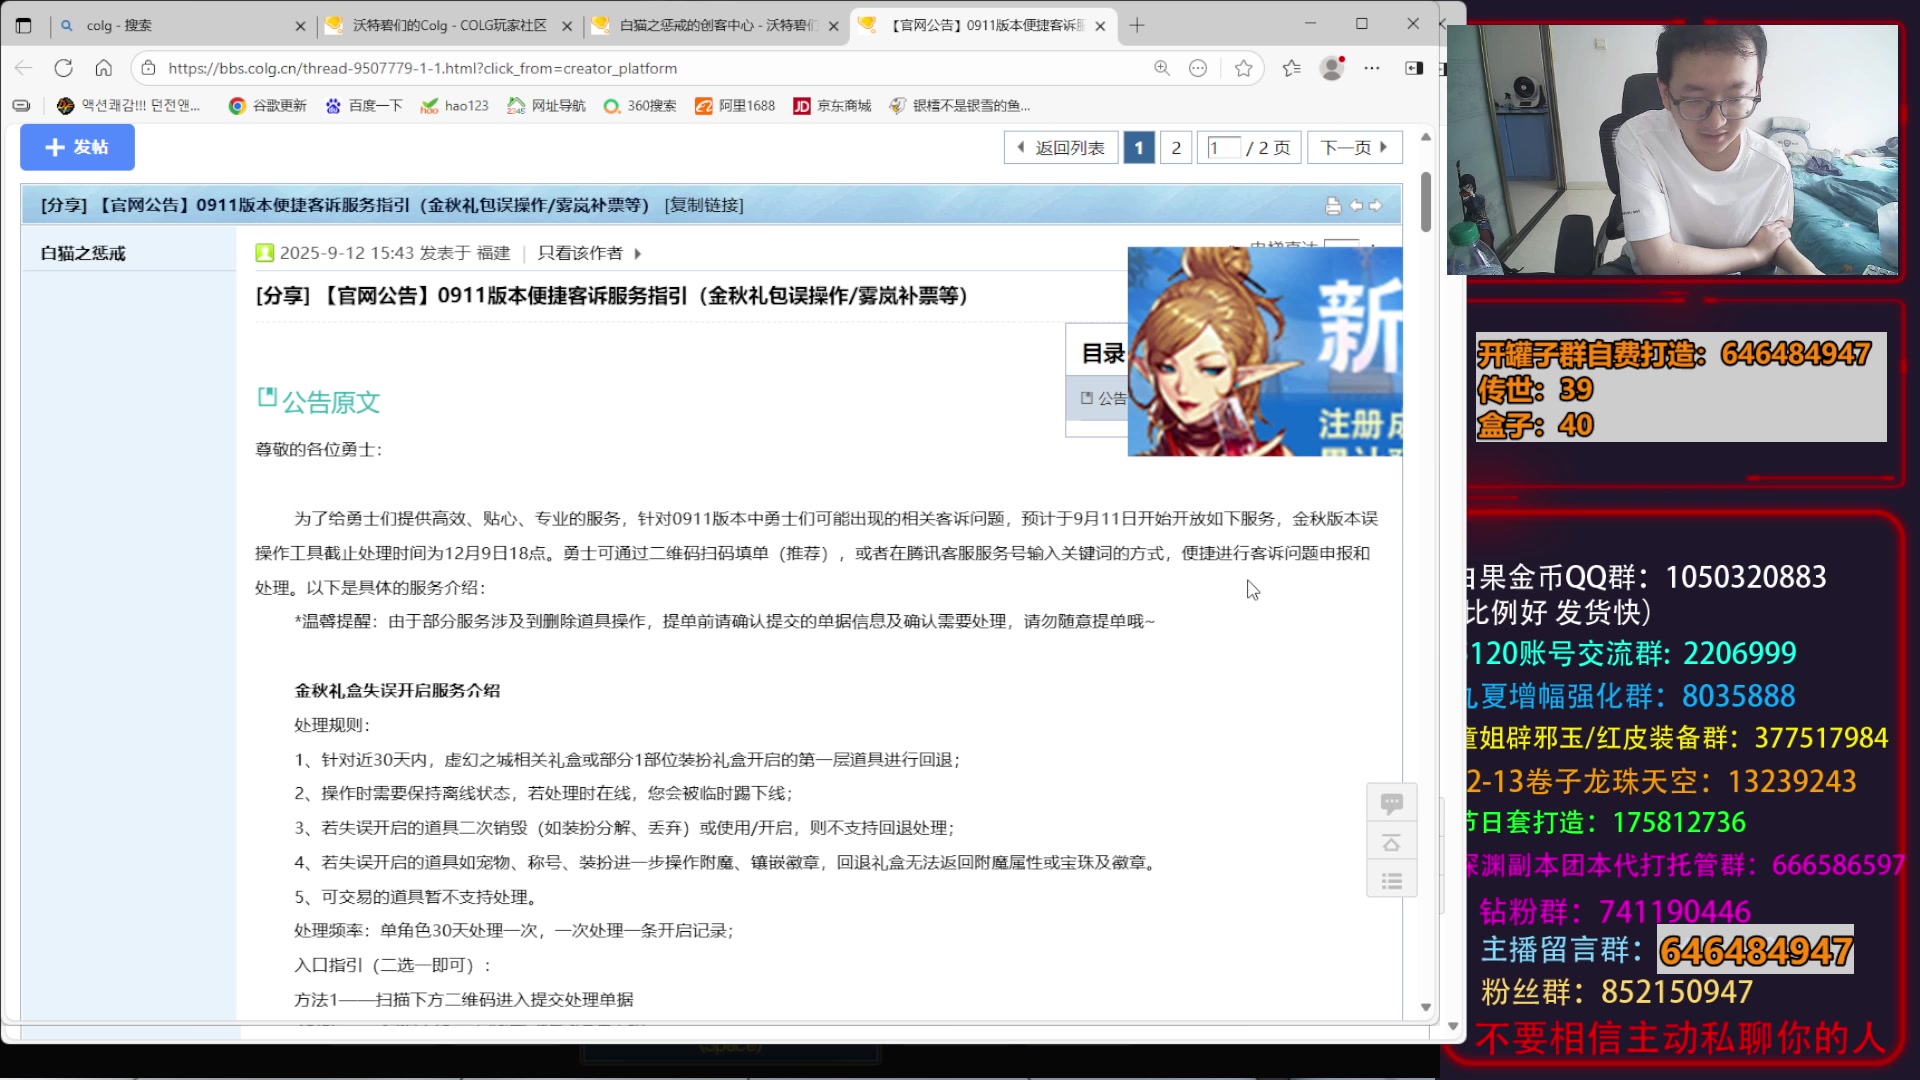Close the 'colg - 搜索' tab
1920x1080 pixels.
[300, 26]
